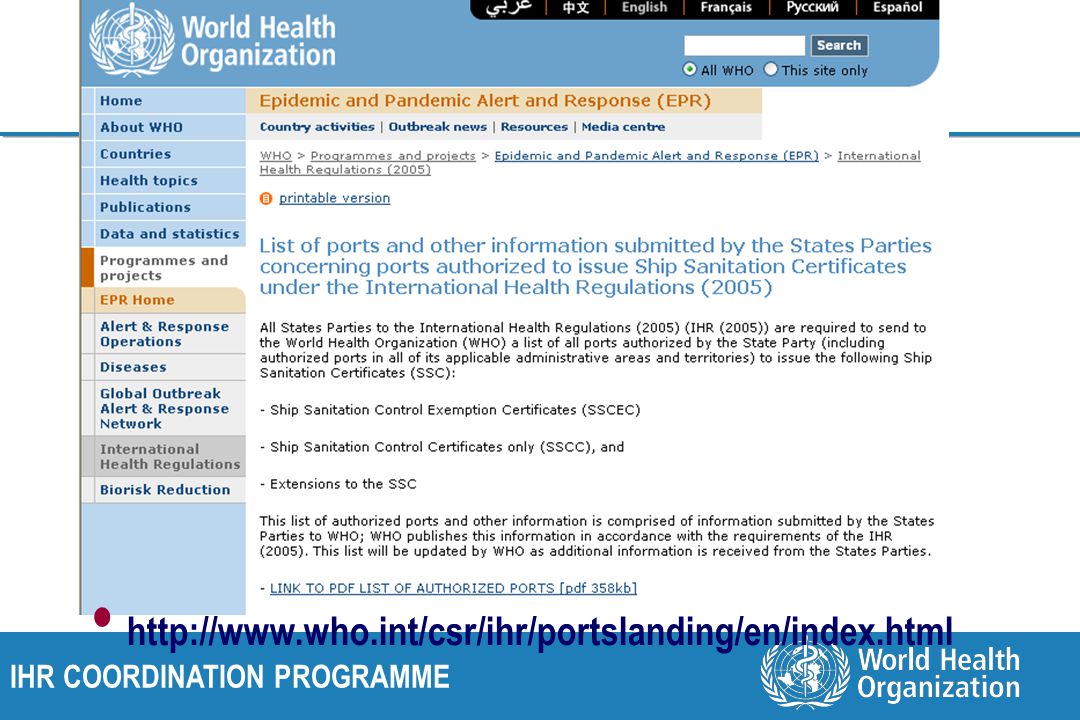Focus the search text field
The height and width of the screenshot is (720, 1080).
click(x=744, y=45)
